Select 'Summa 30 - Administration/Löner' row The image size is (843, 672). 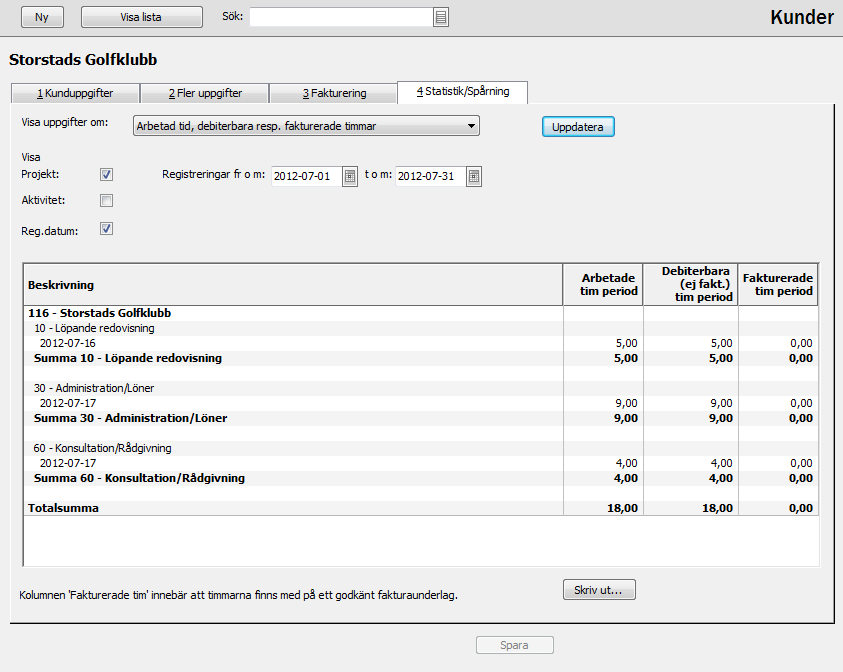click(x=421, y=419)
